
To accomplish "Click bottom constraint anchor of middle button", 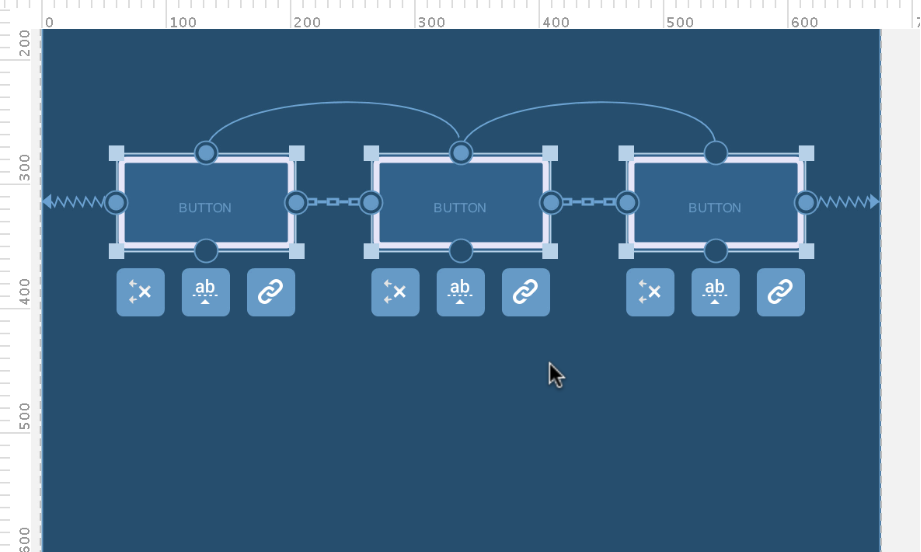I will click(461, 250).
